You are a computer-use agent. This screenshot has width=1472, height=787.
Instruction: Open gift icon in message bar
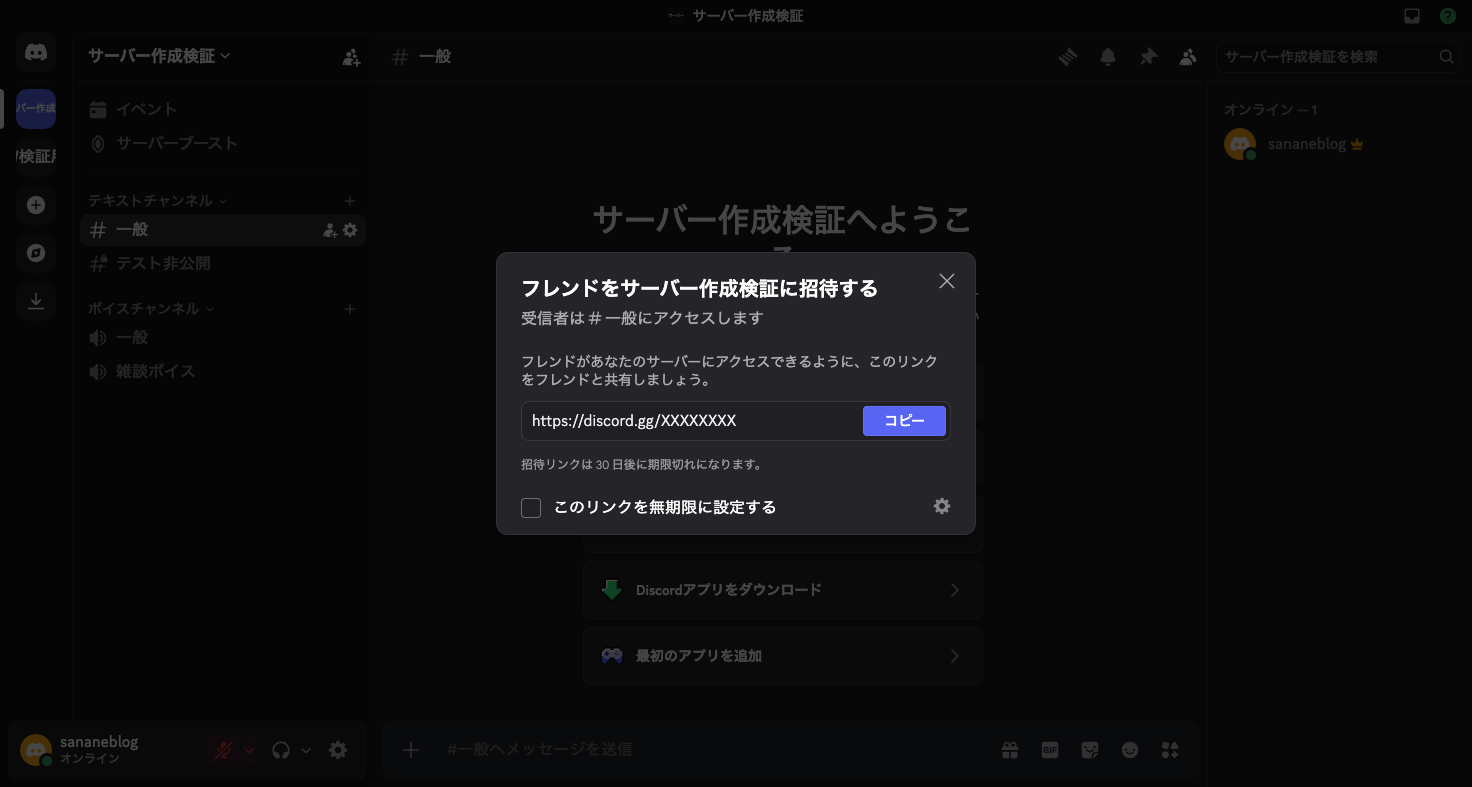1010,750
